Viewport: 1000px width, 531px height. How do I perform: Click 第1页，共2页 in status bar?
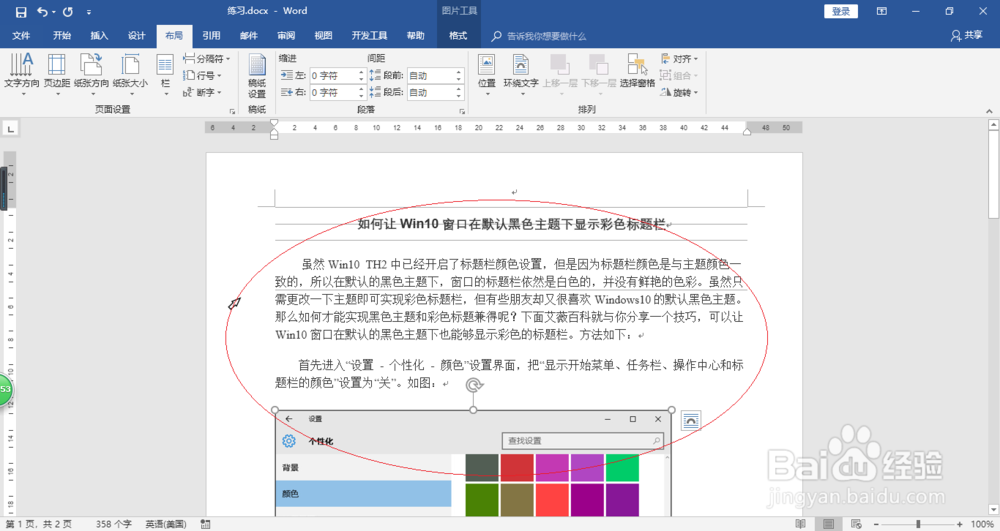[39, 524]
